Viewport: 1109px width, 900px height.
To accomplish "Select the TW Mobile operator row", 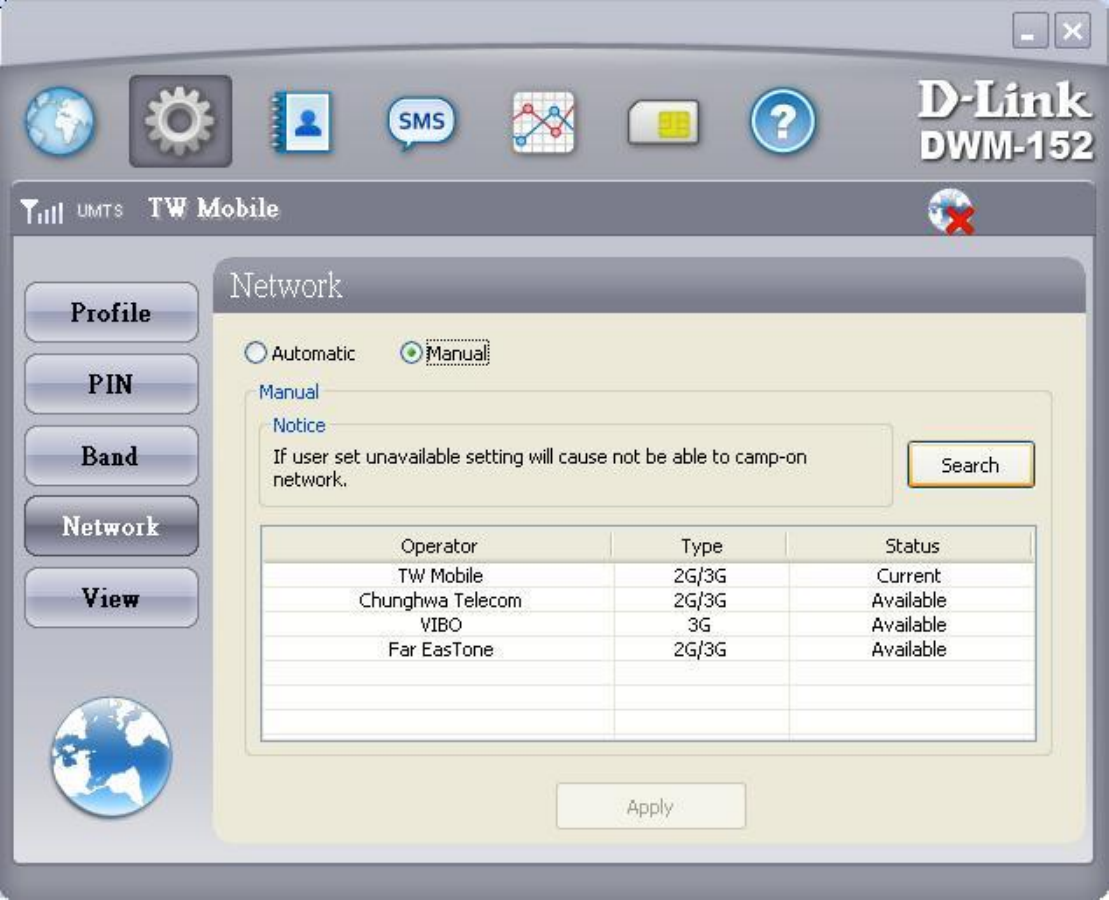I will click(x=648, y=575).
